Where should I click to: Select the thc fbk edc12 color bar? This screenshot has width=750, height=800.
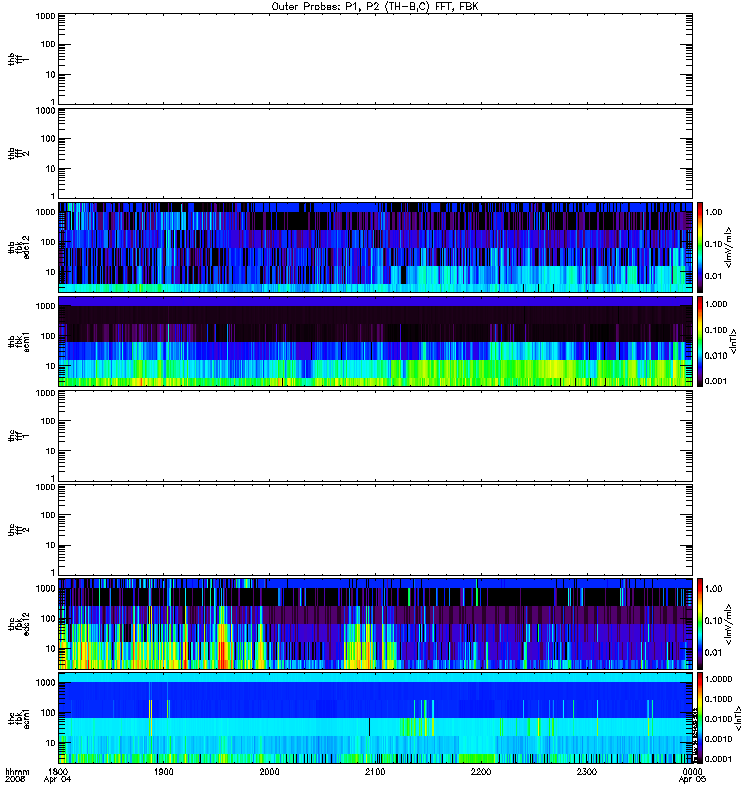tap(700, 624)
